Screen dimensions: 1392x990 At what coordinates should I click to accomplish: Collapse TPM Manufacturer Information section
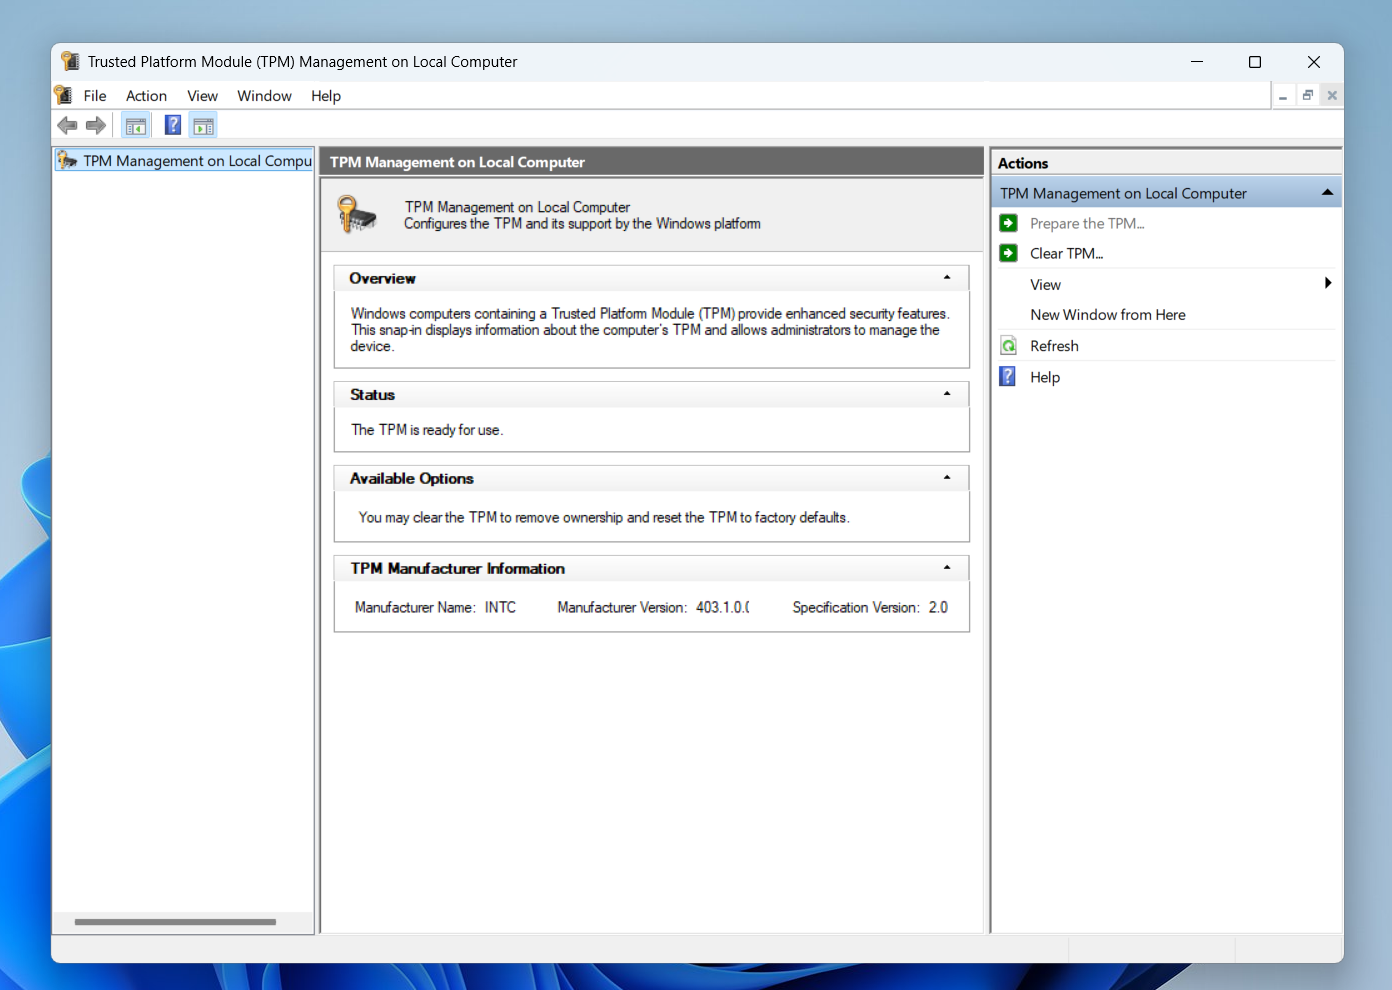click(947, 567)
